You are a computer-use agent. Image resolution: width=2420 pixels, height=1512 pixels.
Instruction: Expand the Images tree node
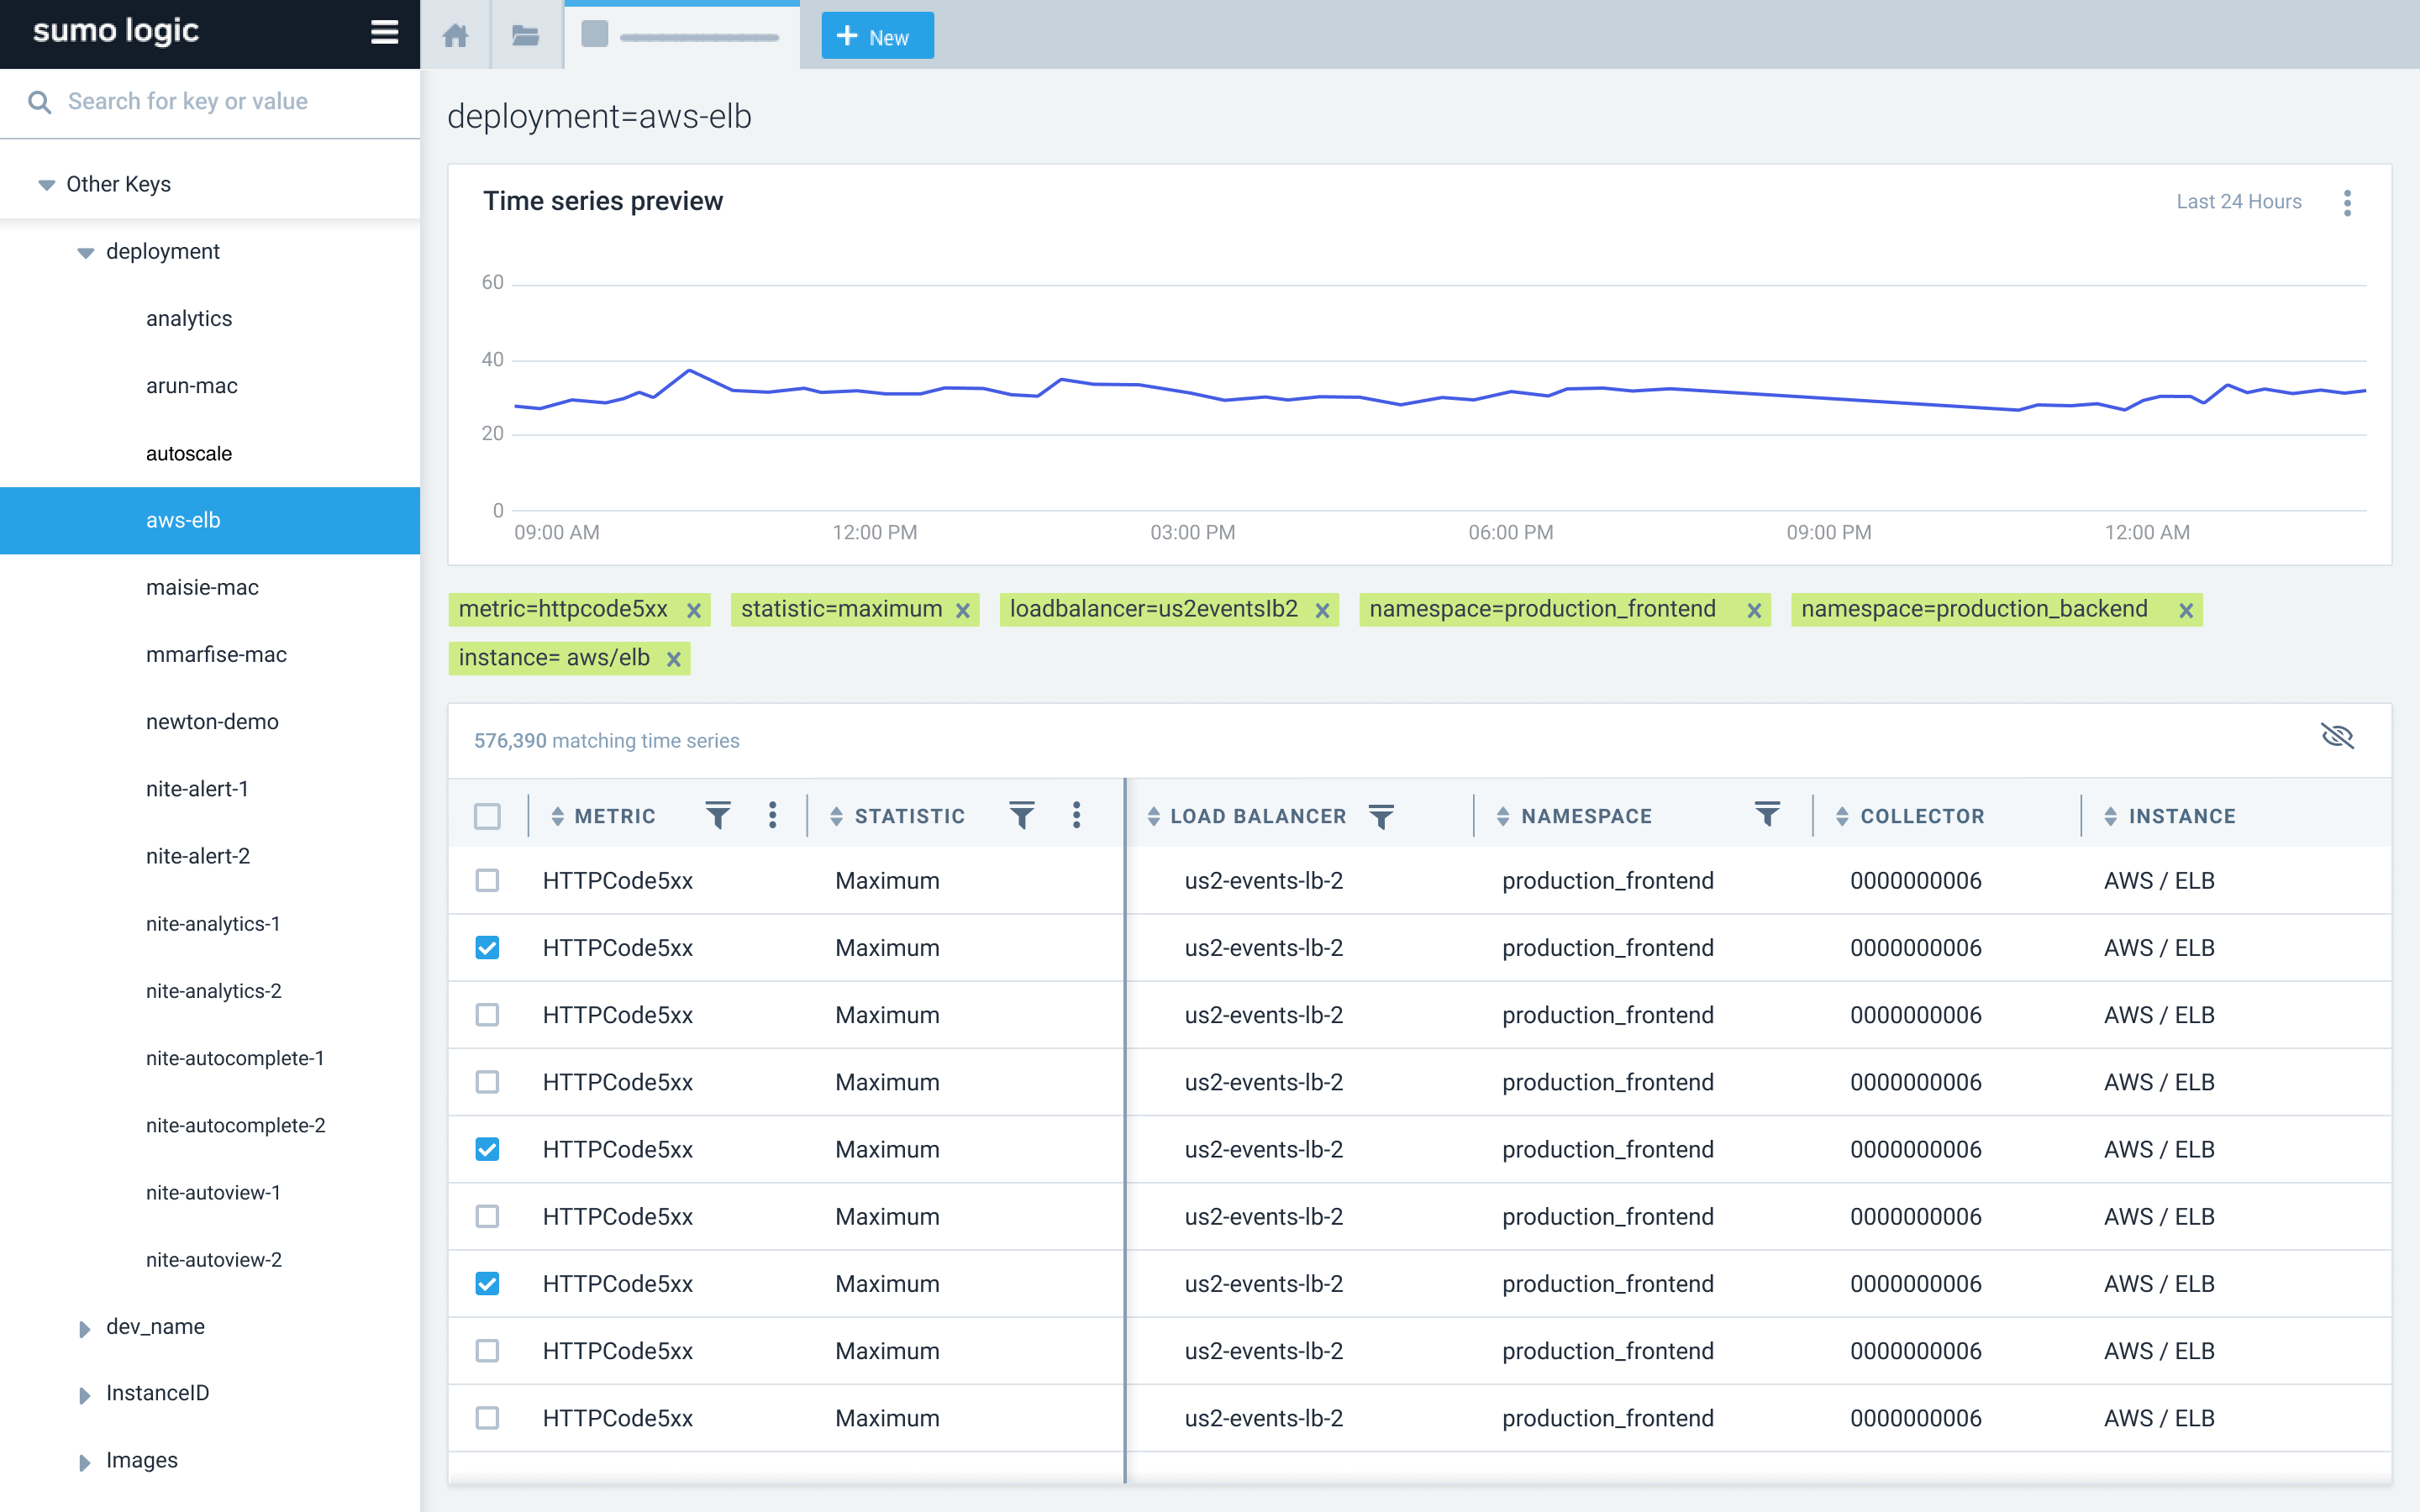tap(84, 1462)
